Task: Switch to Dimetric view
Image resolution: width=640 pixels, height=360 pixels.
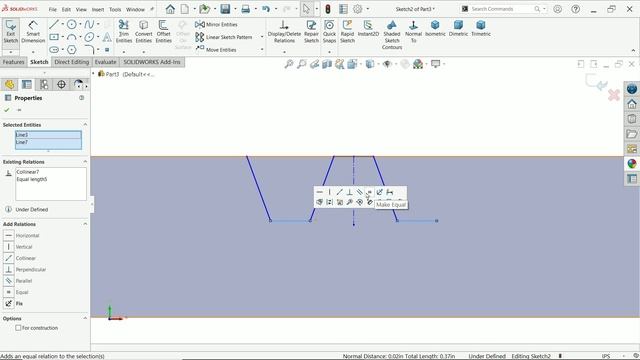Action: [458, 29]
